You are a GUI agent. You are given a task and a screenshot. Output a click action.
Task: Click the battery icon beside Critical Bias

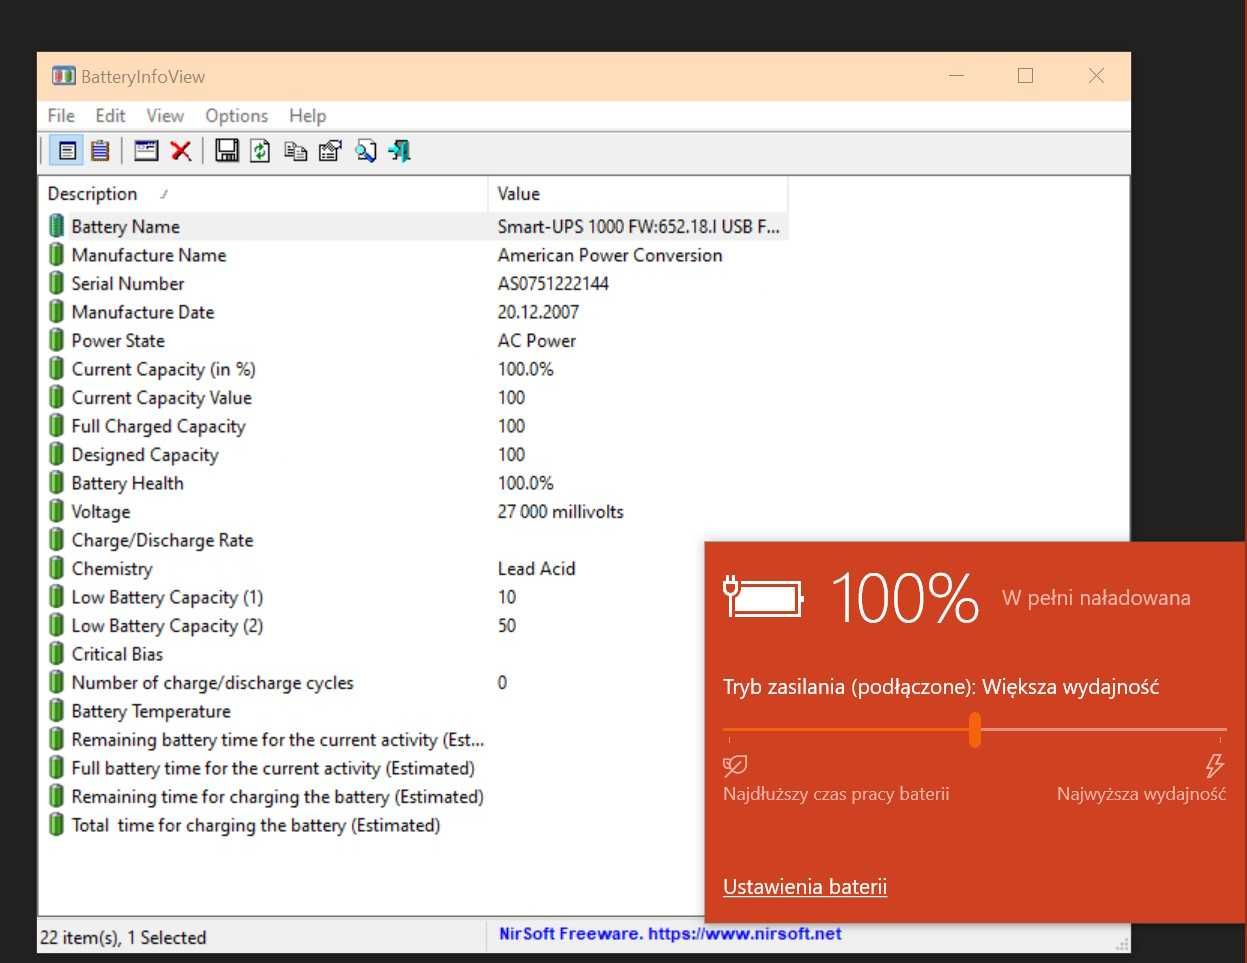(57, 654)
